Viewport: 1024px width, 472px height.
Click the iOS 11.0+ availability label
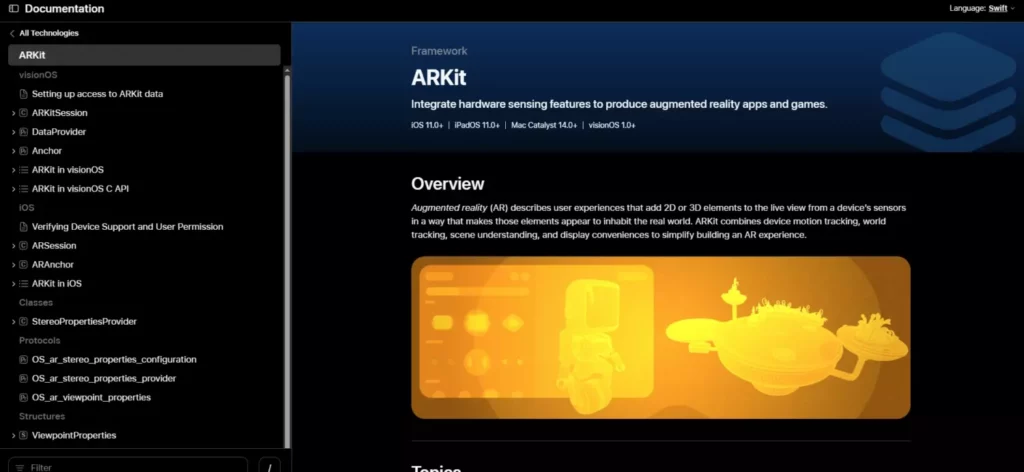coord(427,125)
